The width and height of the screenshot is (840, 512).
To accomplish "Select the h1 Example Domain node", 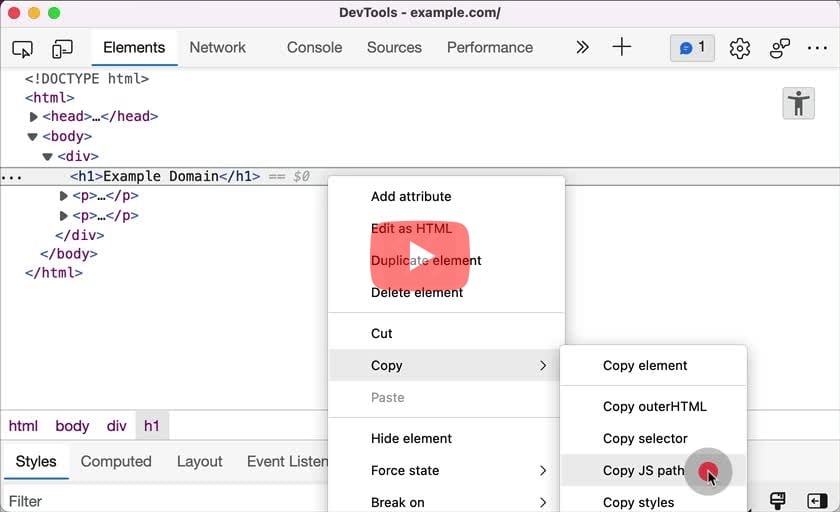I will [x=165, y=177].
